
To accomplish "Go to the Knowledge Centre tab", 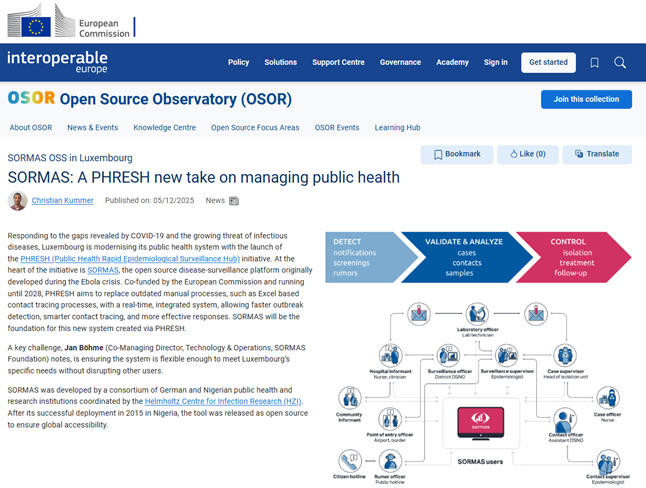I will click(164, 128).
